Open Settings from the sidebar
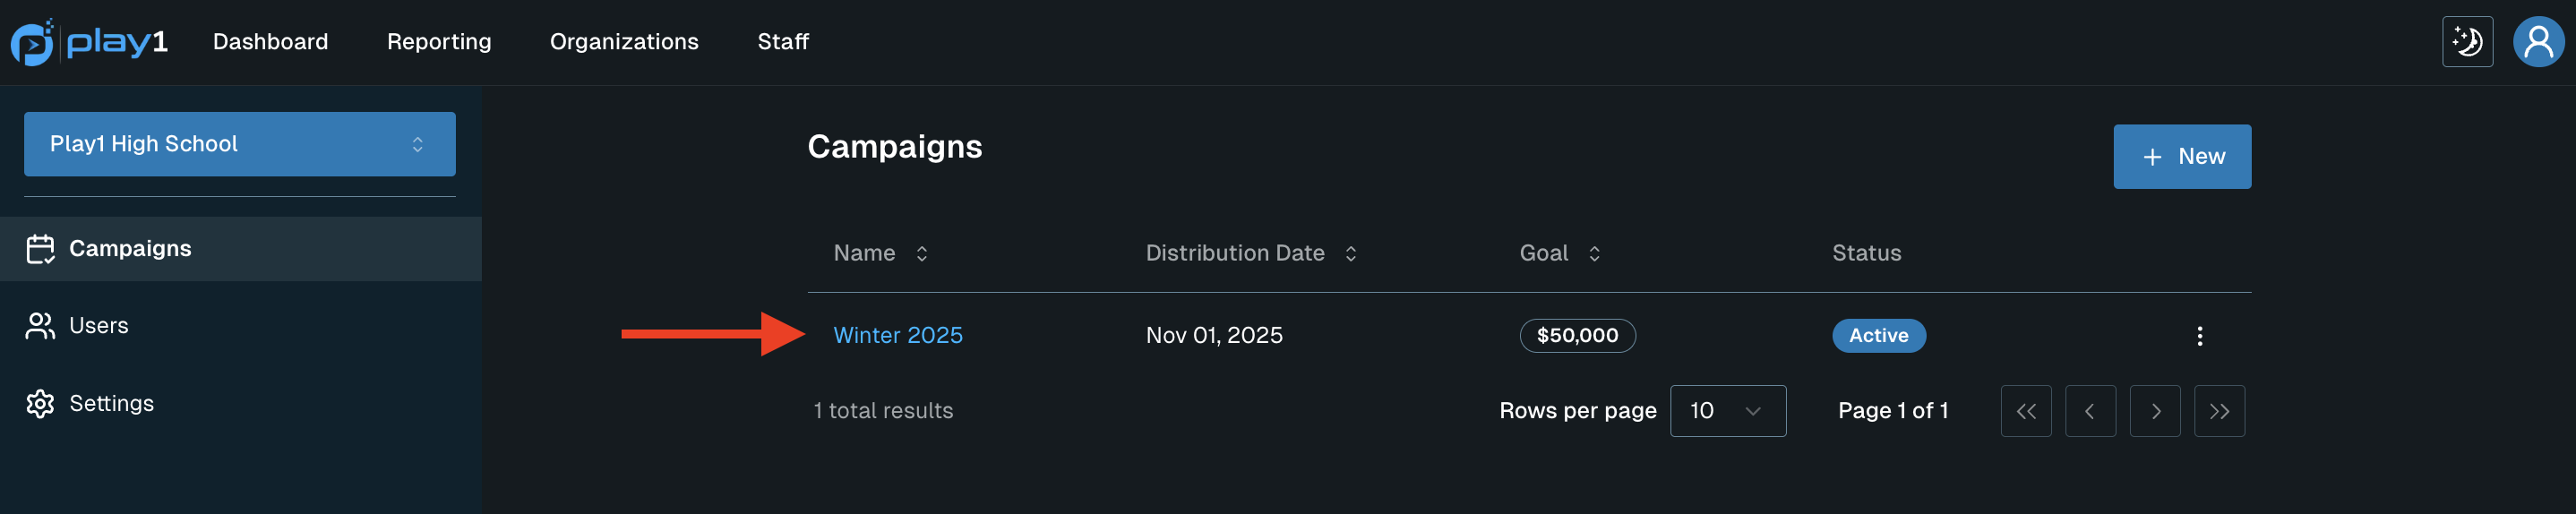 pyautogui.click(x=111, y=404)
